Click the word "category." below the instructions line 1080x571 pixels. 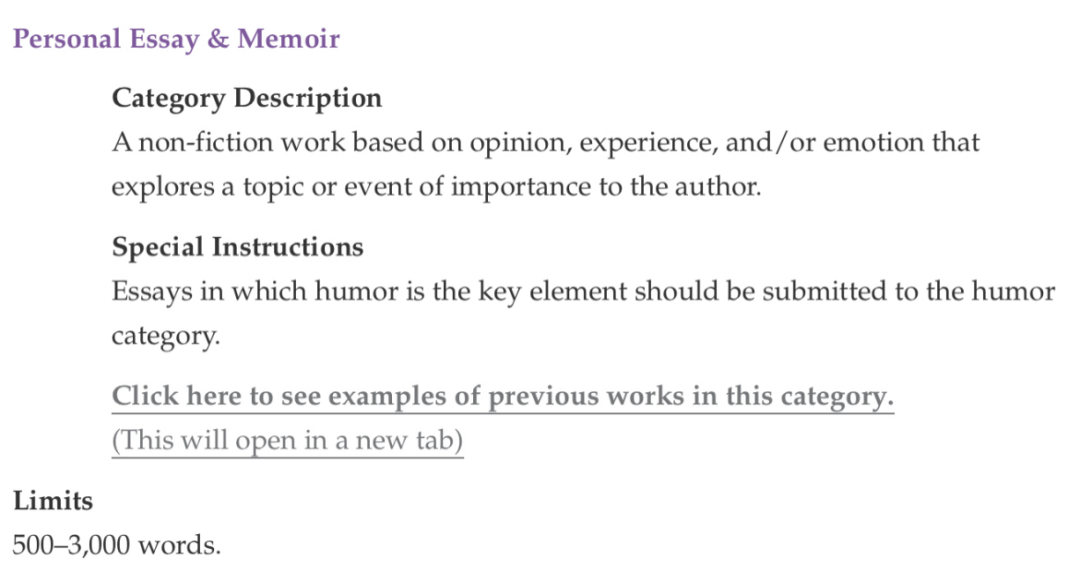[x=166, y=336]
